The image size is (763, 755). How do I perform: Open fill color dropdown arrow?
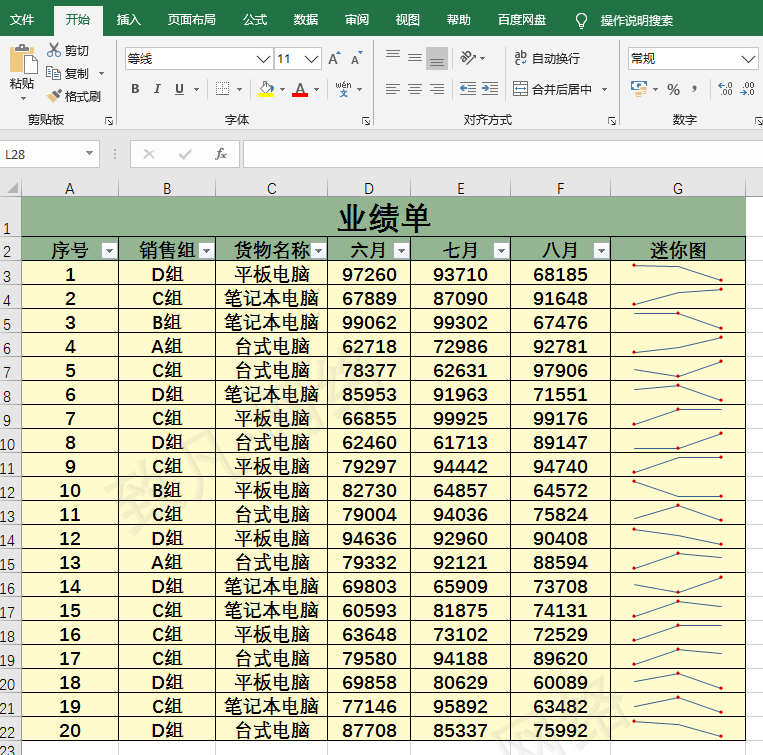coord(282,90)
